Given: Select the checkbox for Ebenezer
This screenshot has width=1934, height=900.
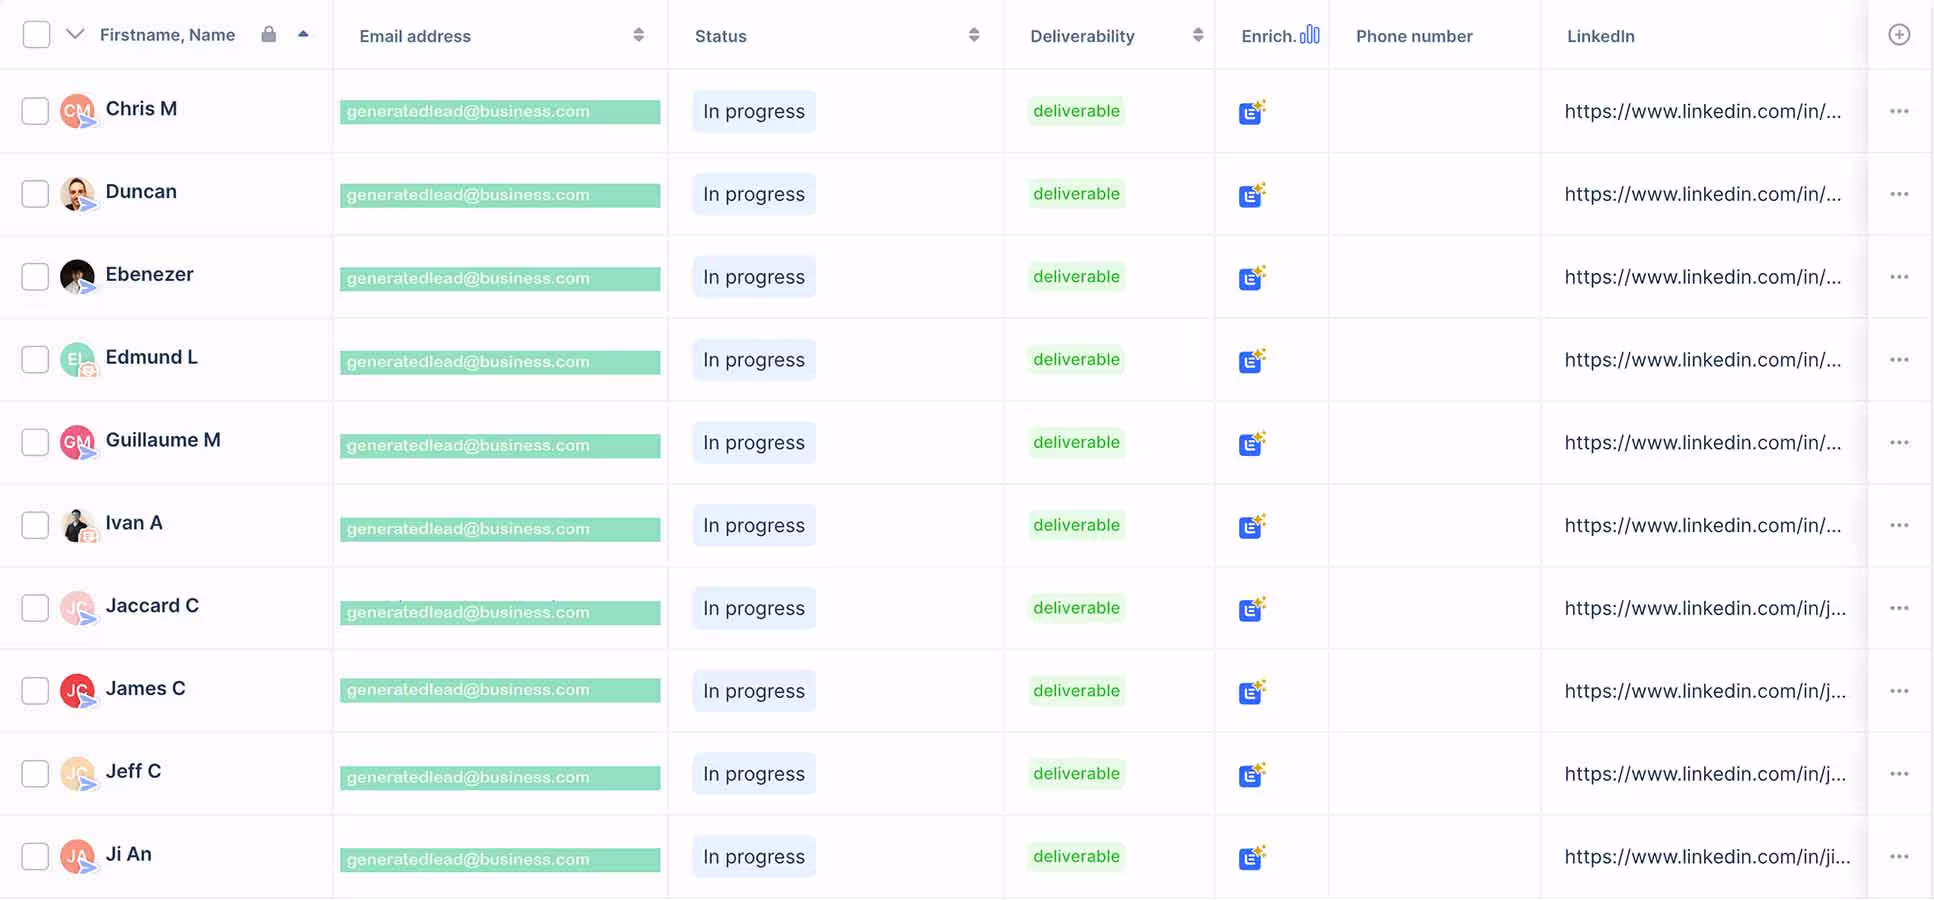Looking at the screenshot, I should point(35,277).
